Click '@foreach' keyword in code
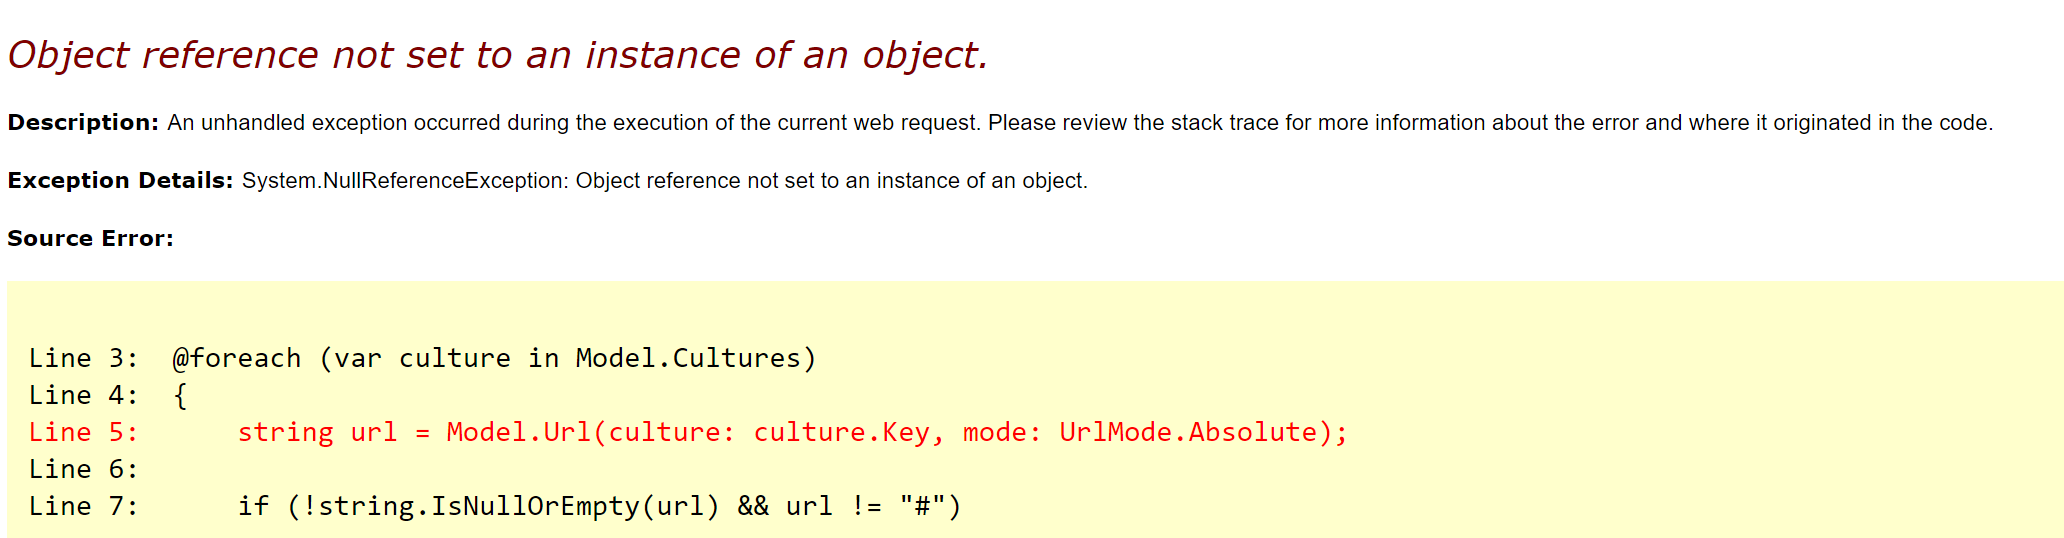Viewport: 2064px width, 538px height. pyautogui.click(x=237, y=358)
